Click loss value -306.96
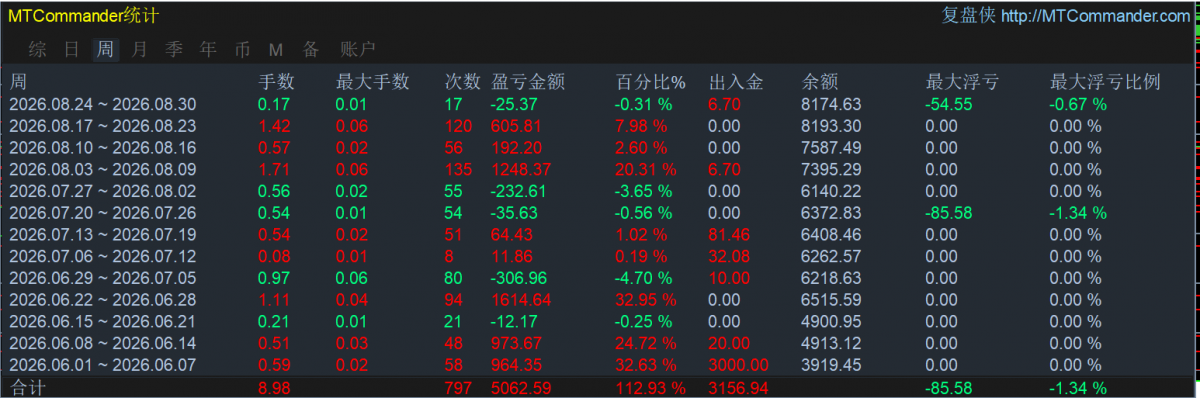 tap(520, 278)
